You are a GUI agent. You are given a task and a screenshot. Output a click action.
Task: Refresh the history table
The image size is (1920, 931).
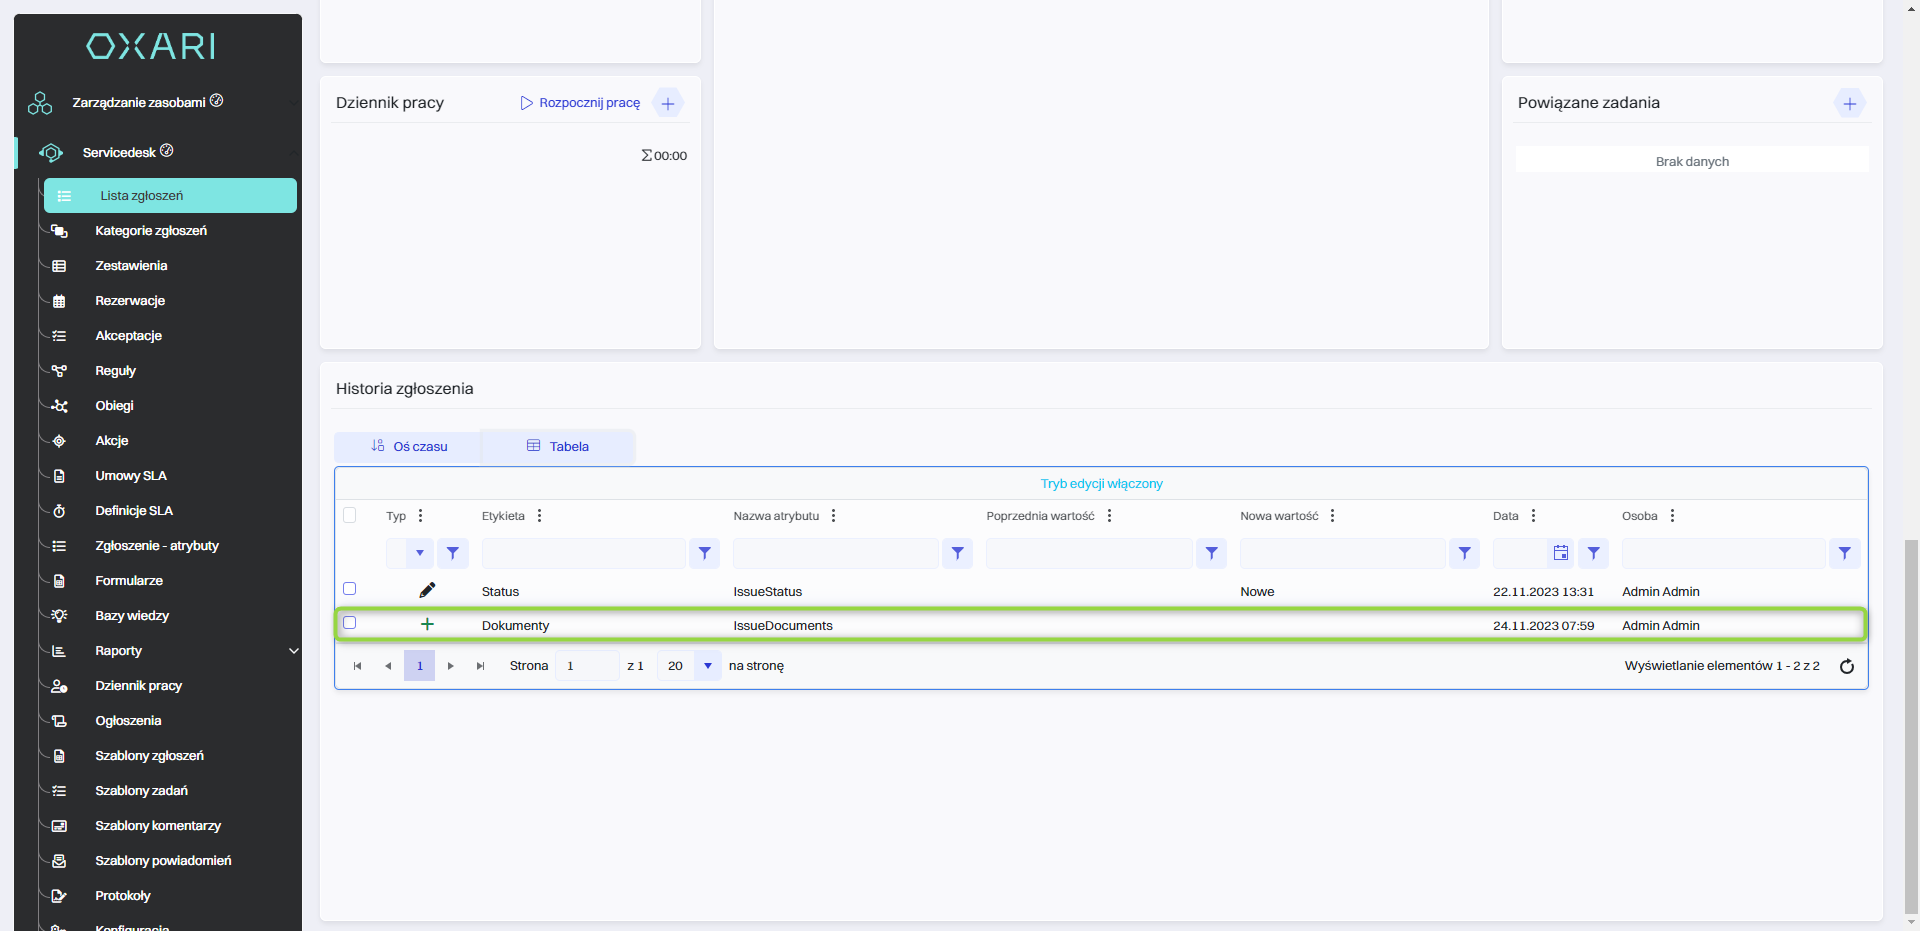[1847, 666]
